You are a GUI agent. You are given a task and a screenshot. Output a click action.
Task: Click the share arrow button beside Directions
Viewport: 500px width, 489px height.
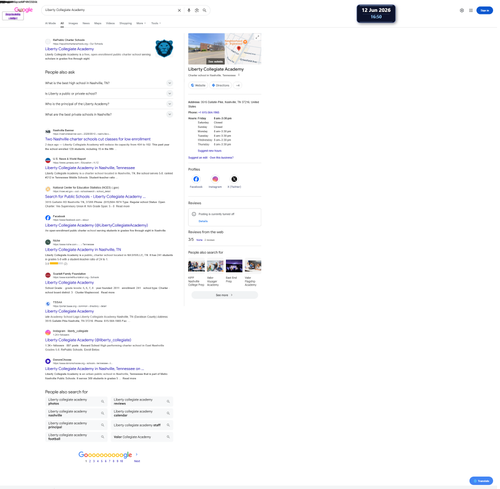238,85
